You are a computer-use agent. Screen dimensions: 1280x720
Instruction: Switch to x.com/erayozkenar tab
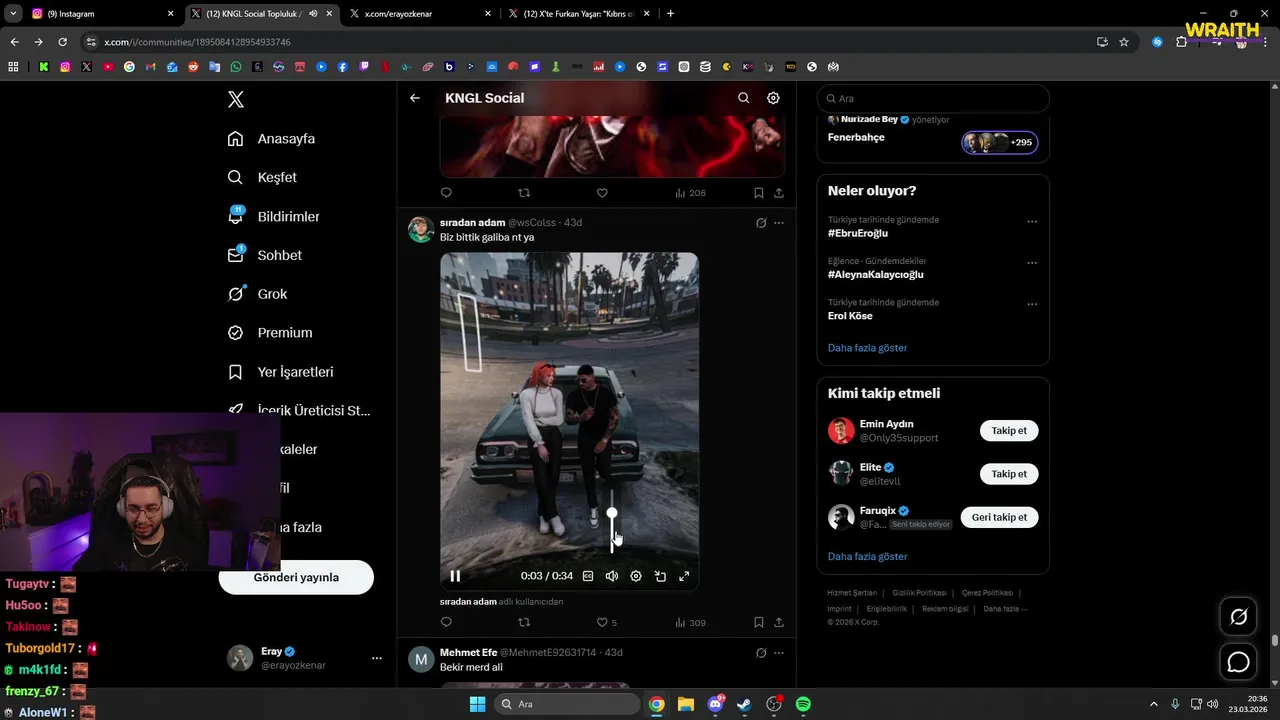click(x=420, y=14)
